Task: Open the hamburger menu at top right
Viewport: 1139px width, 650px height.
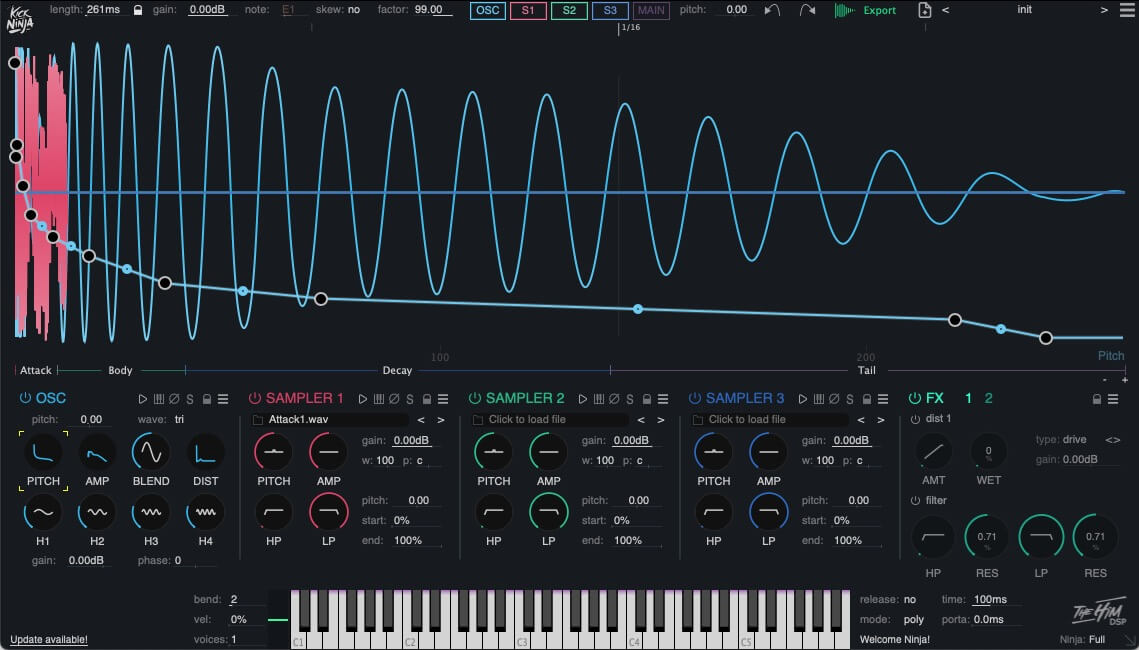Action: click(x=1125, y=10)
